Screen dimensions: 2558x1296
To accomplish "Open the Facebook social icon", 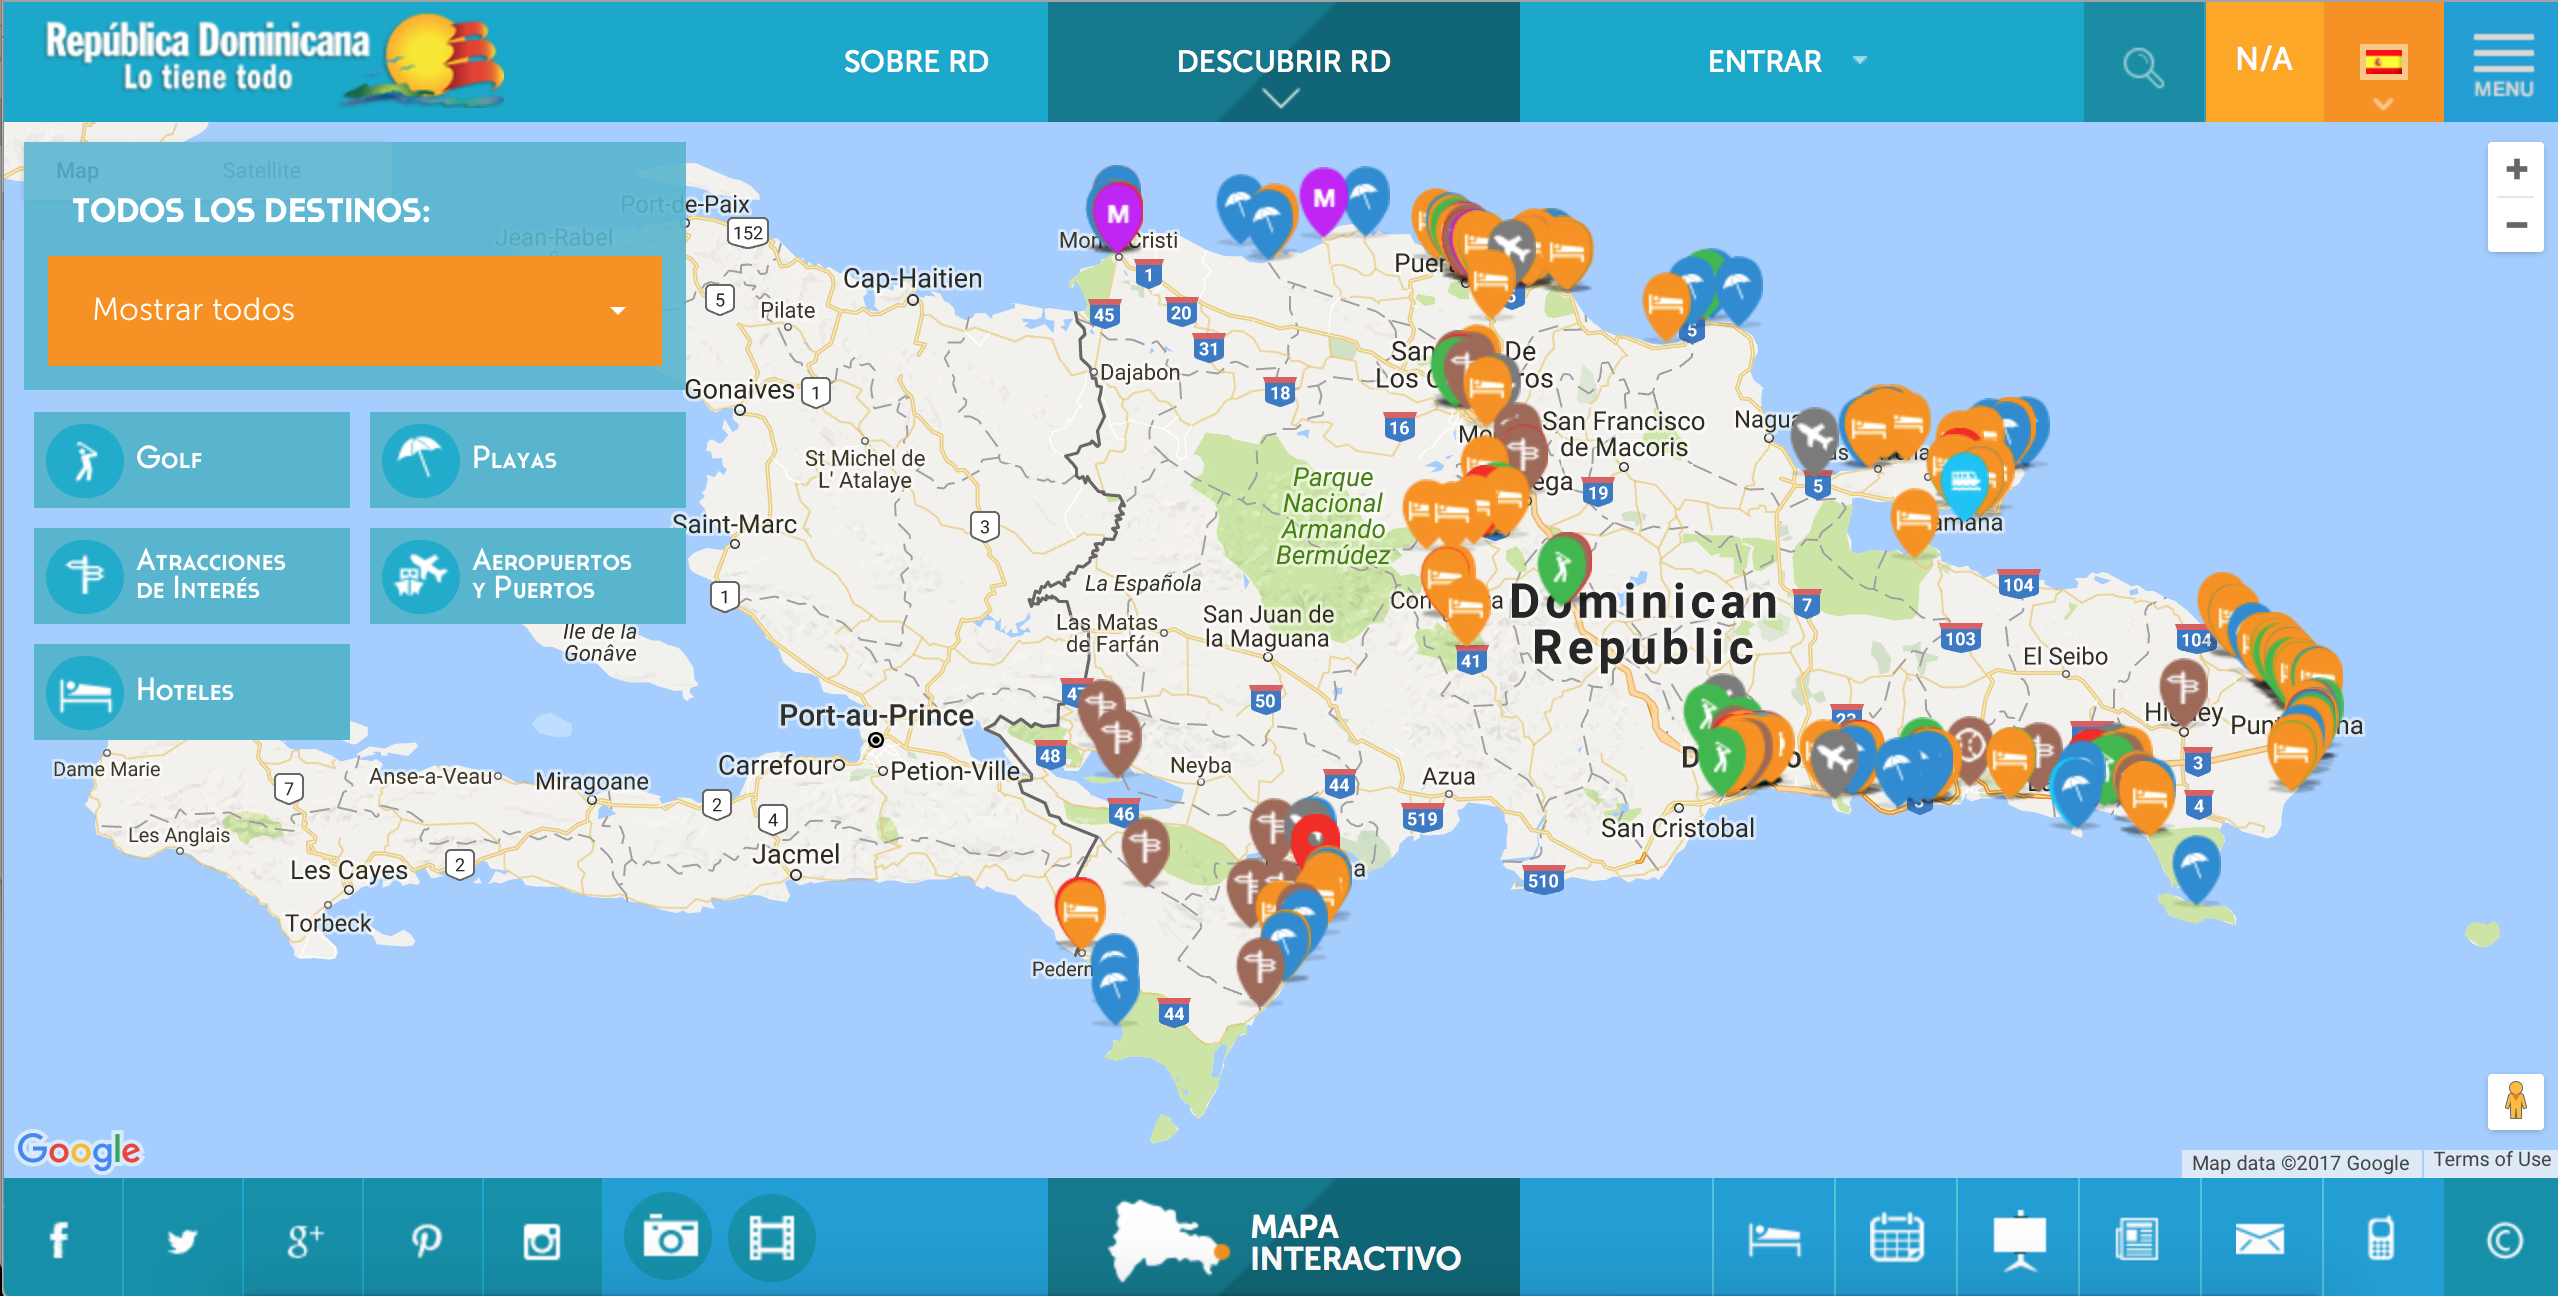I will pyautogui.click(x=60, y=1240).
